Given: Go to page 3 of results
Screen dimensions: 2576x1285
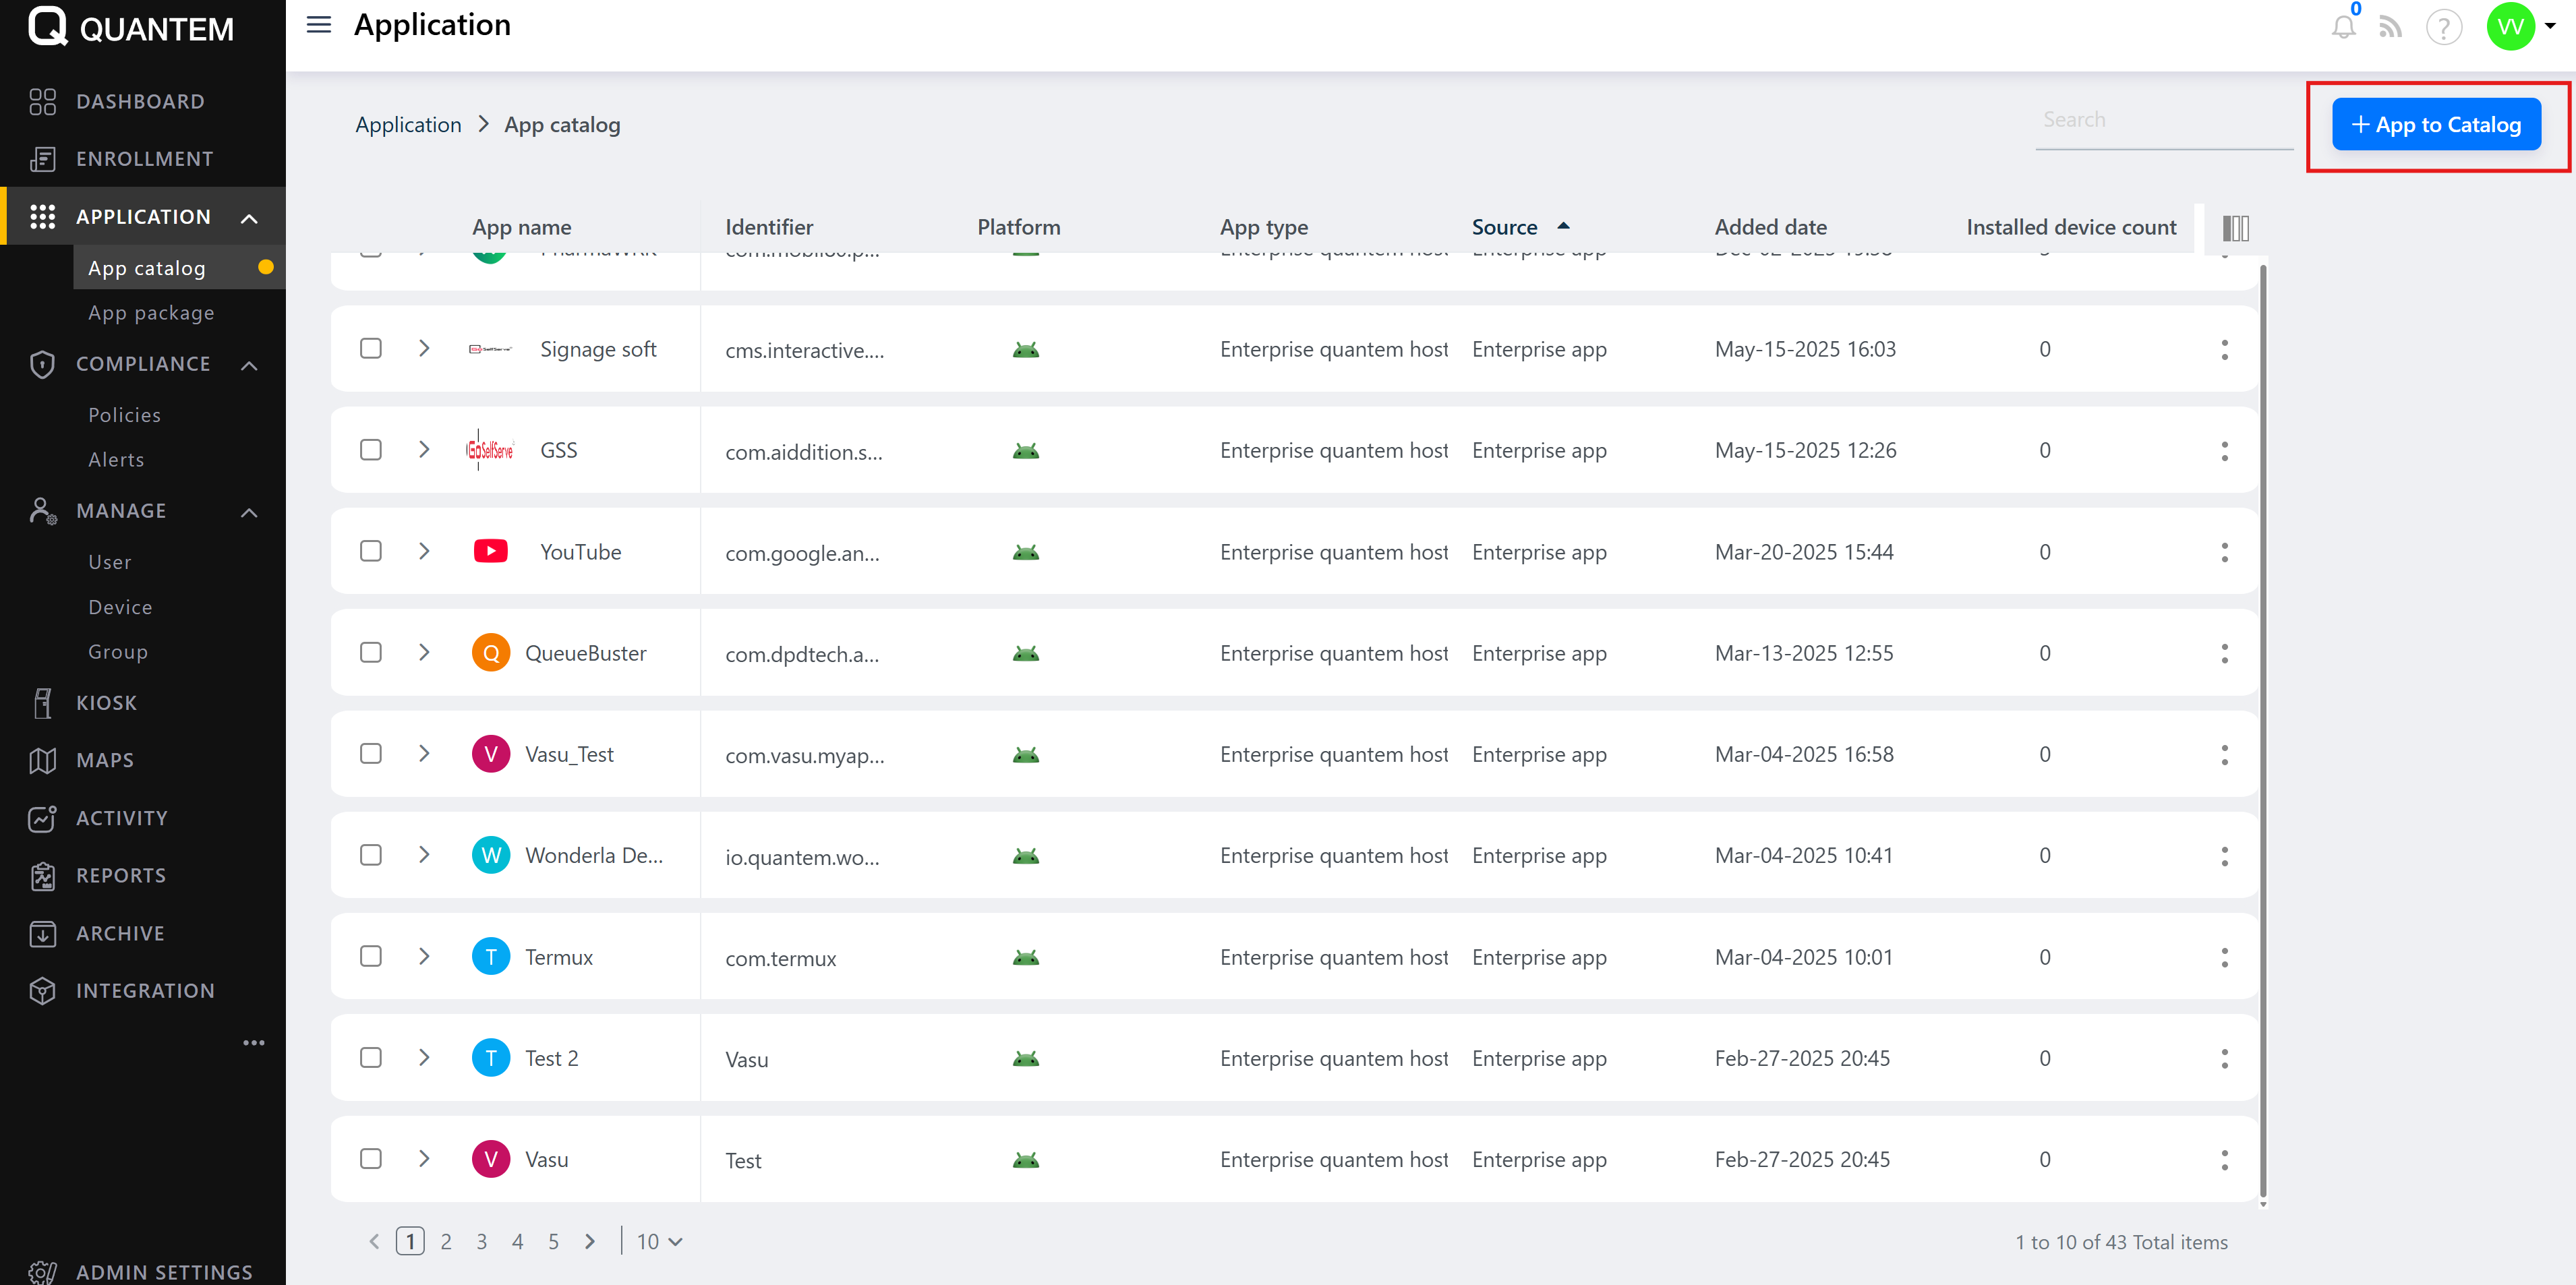Looking at the screenshot, I should [x=481, y=1241].
